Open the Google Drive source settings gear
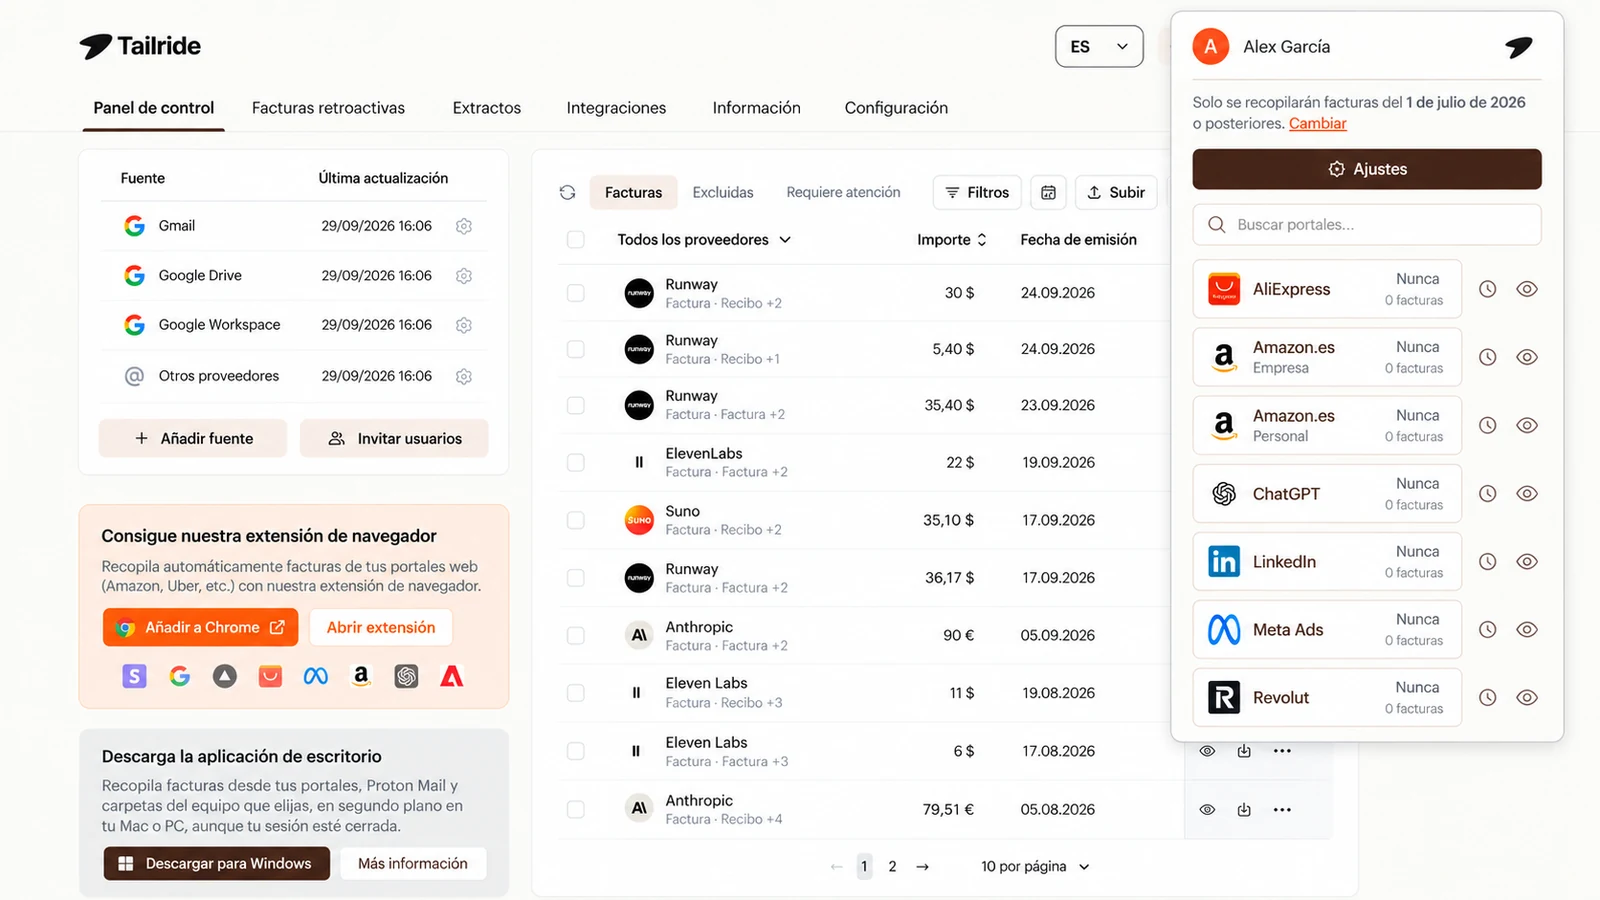Viewport: 1600px width, 900px height. pyautogui.click(x=464, y=276)
